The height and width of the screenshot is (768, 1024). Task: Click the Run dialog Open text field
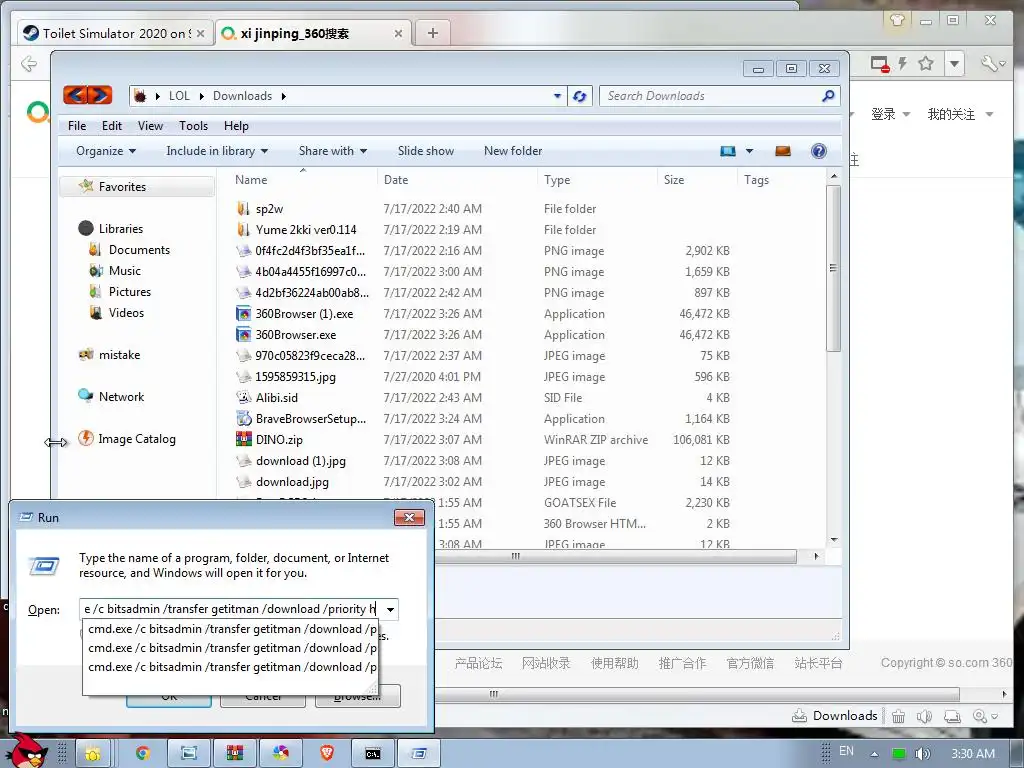pos(231,609)
